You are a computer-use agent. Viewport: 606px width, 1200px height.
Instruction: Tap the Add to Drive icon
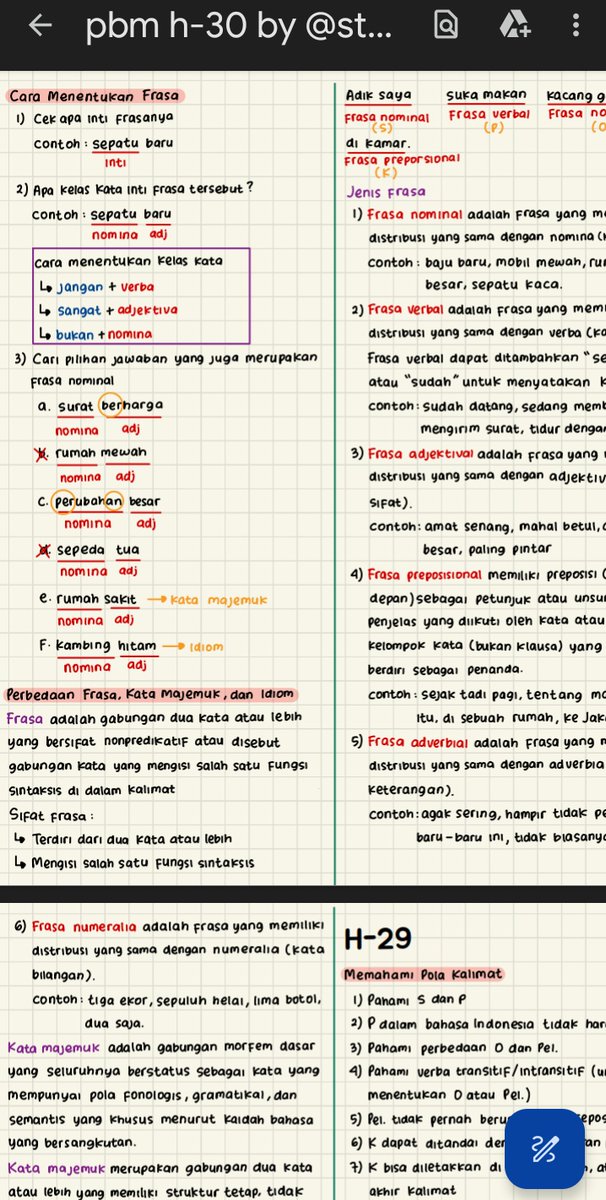tap(514, 26)
